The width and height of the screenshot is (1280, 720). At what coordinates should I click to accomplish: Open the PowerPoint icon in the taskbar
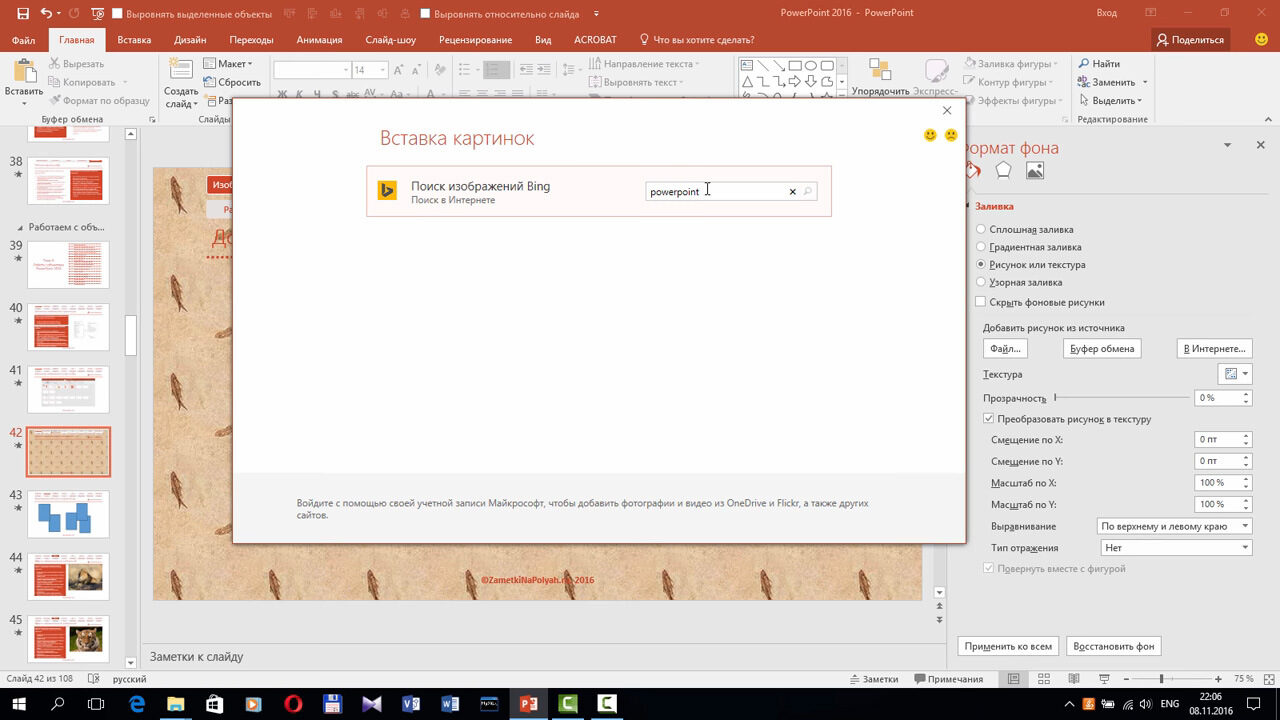click(x=527, y=704)
